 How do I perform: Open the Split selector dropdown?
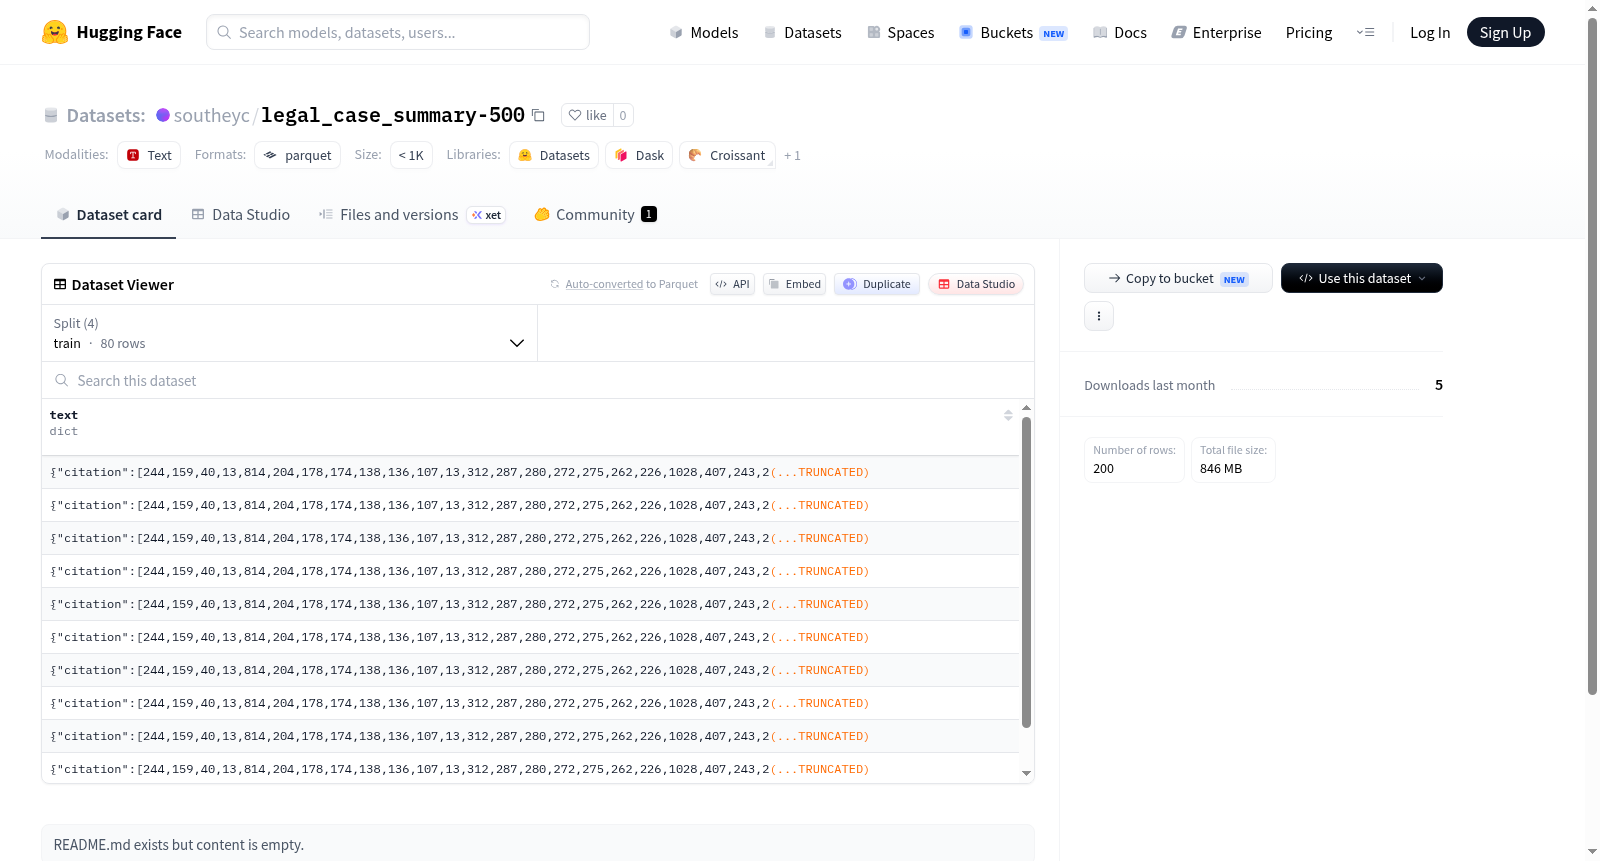coord(289,333)
